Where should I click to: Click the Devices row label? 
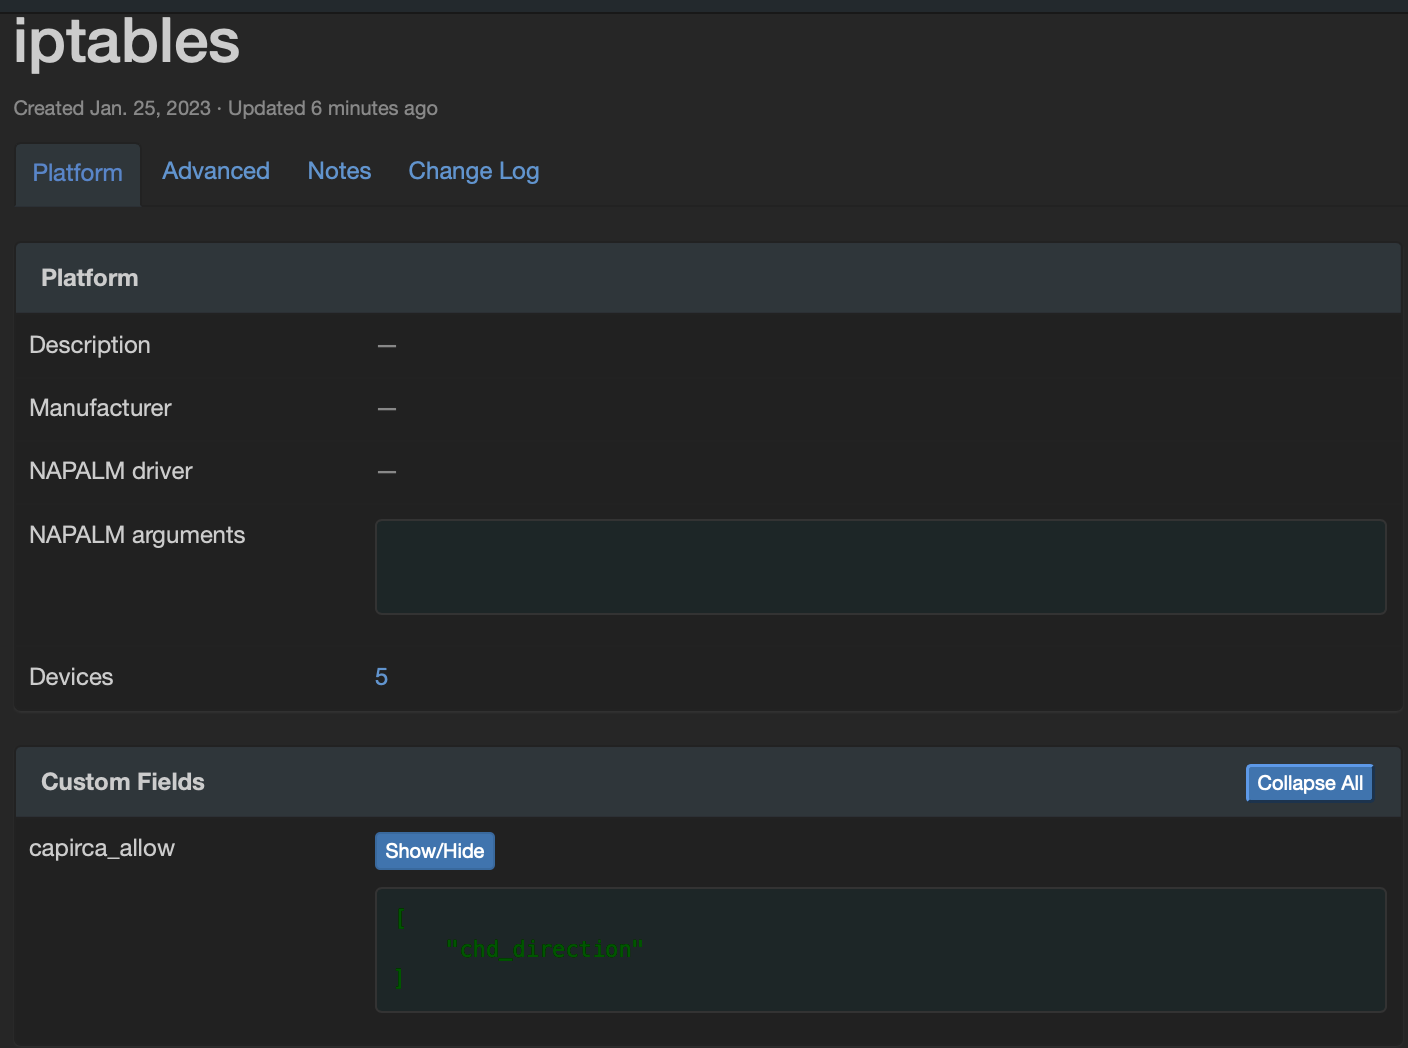(70, 677)
